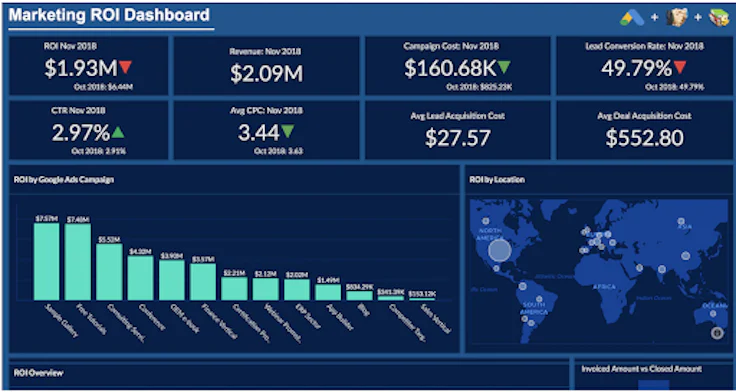Click the $2.12M bar value label

[x=266, y=273]
